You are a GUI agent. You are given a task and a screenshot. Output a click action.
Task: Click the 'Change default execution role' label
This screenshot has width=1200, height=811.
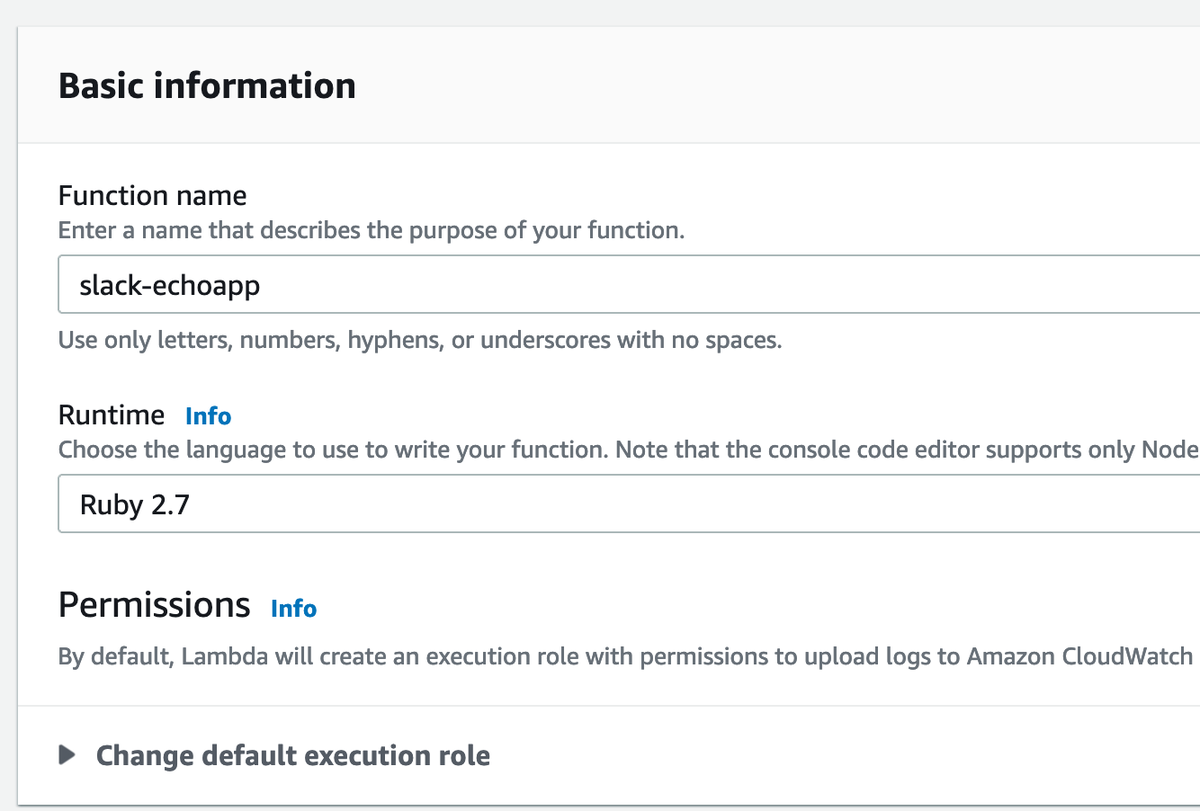pyautogui.click(x=292, y=755)
